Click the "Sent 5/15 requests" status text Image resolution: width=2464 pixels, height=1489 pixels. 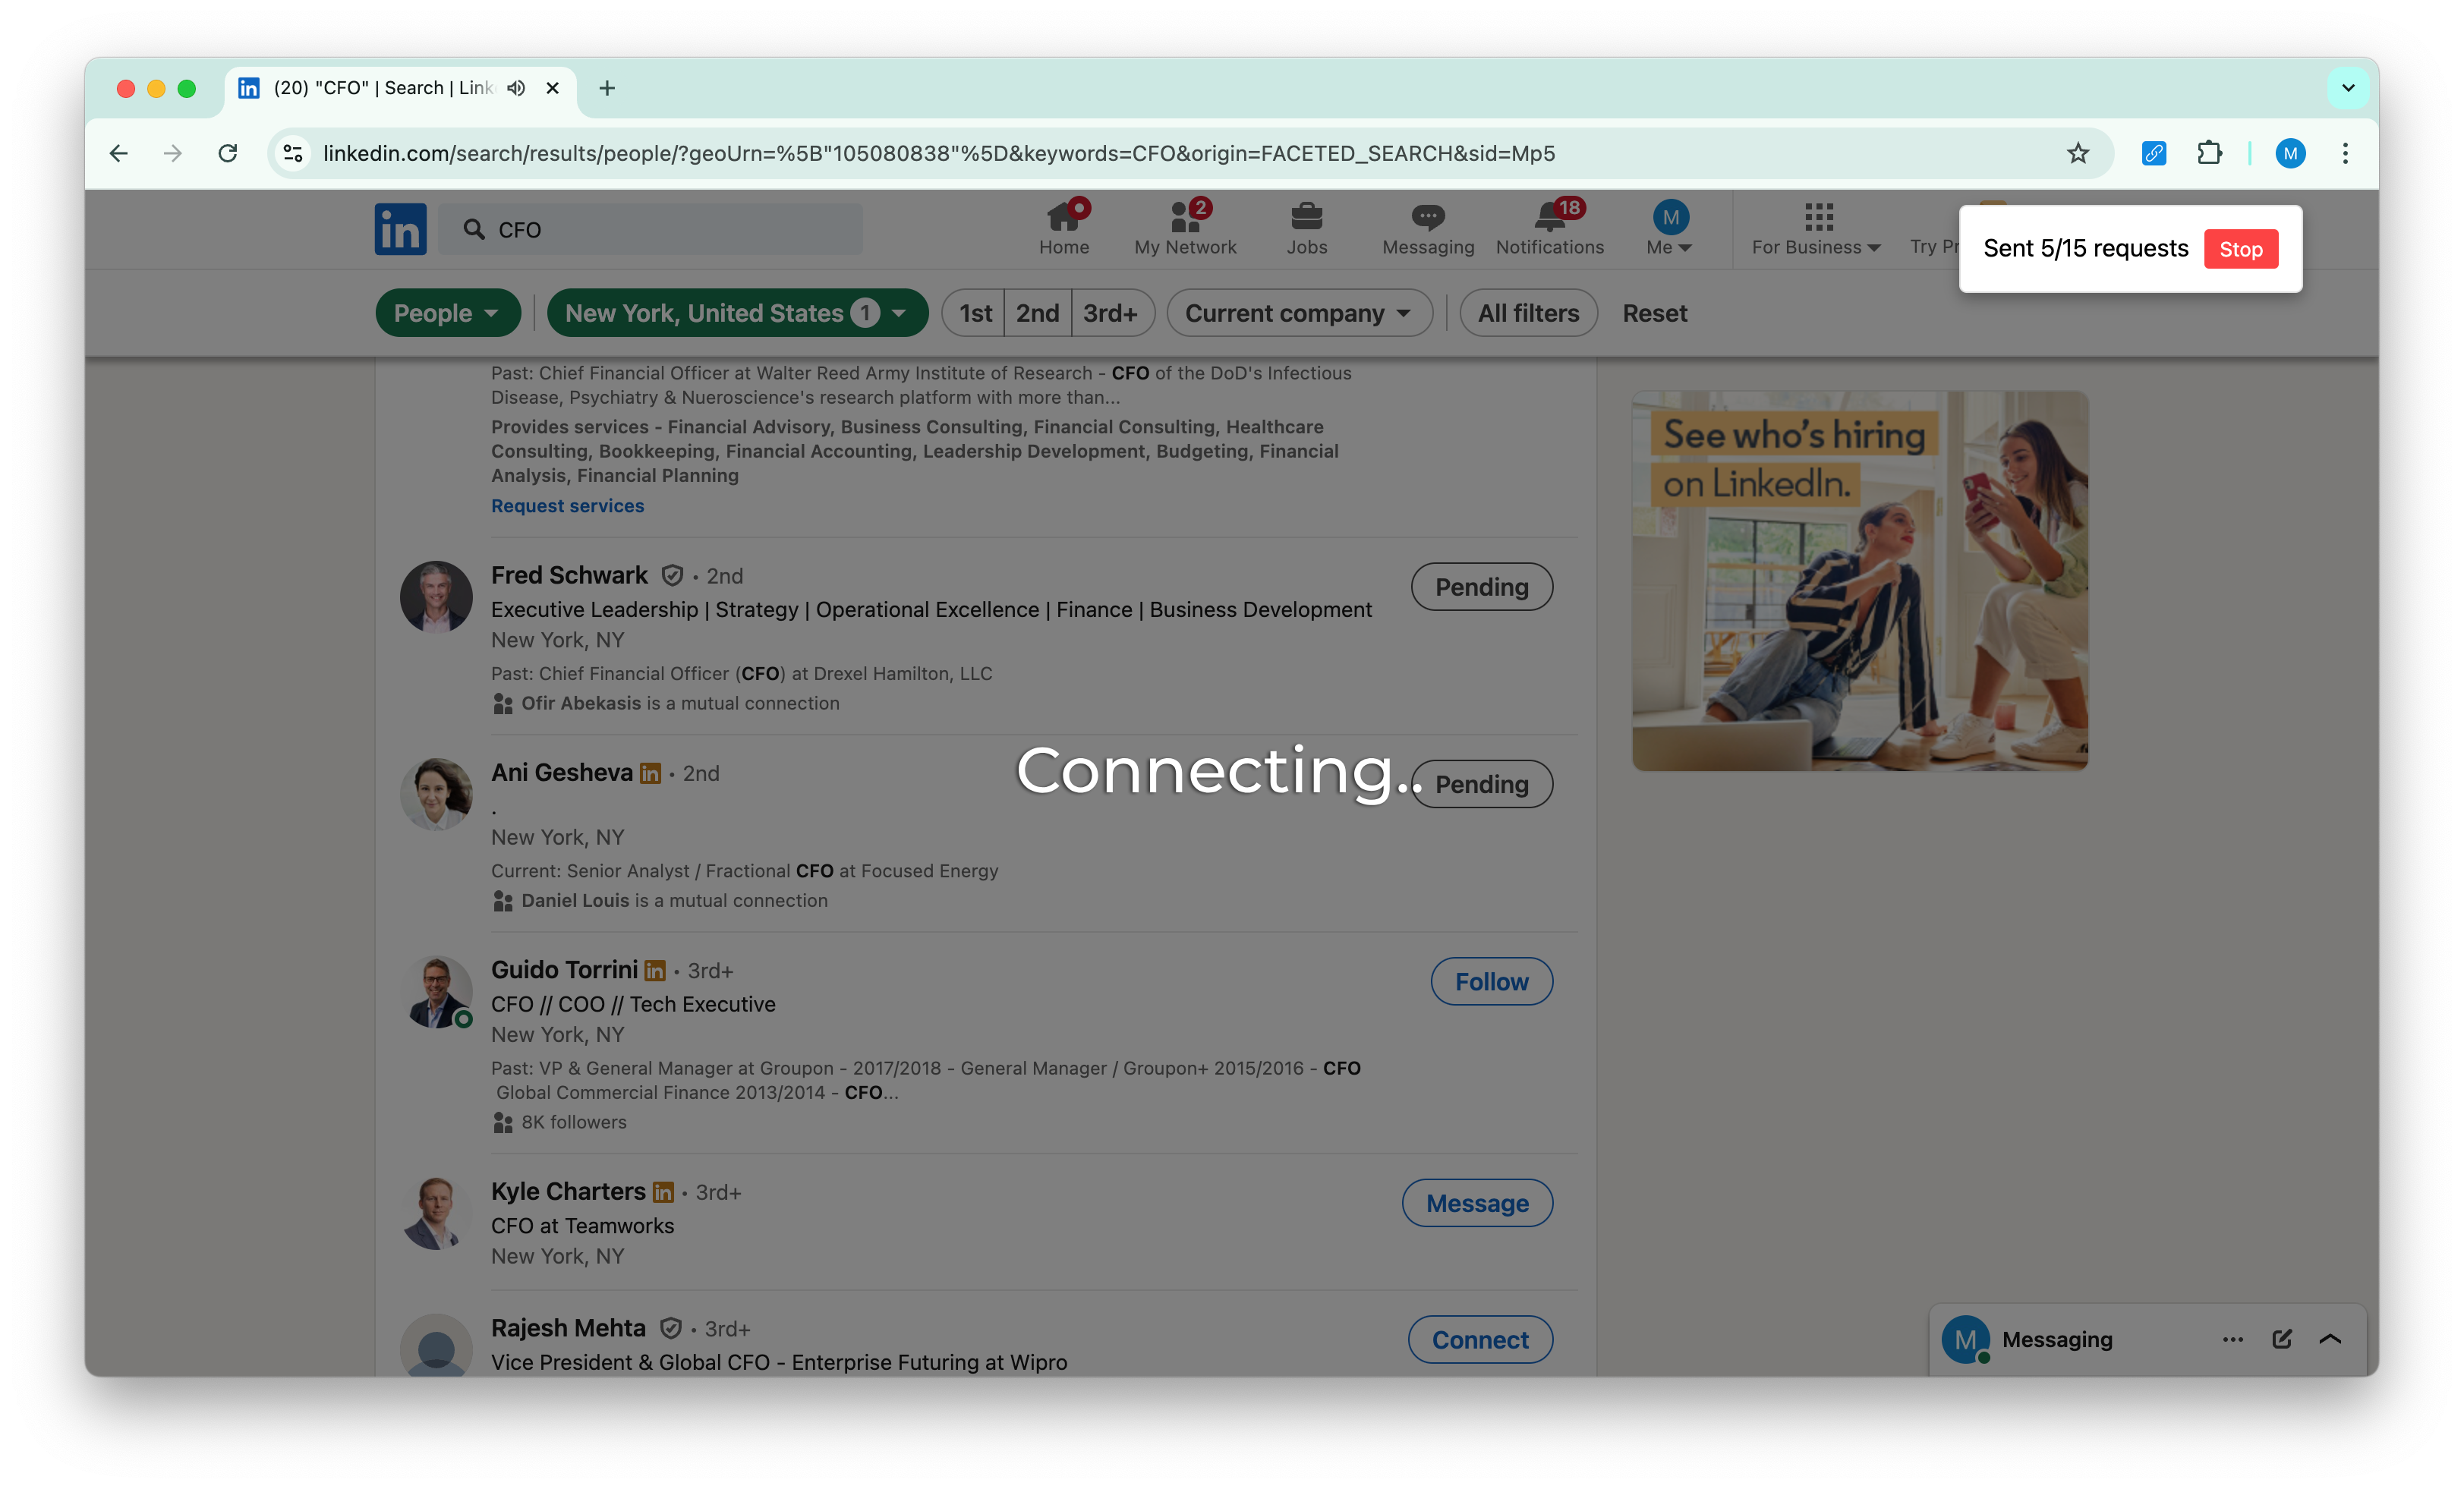[x=2085, y=249]
